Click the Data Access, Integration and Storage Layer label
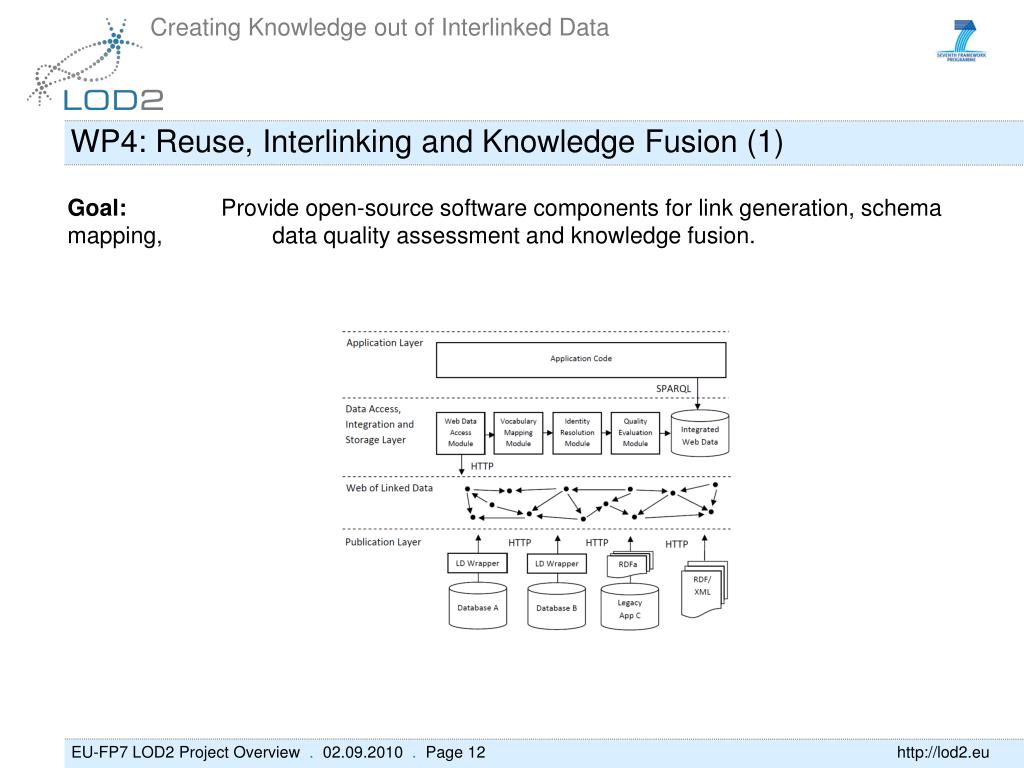 379,424
